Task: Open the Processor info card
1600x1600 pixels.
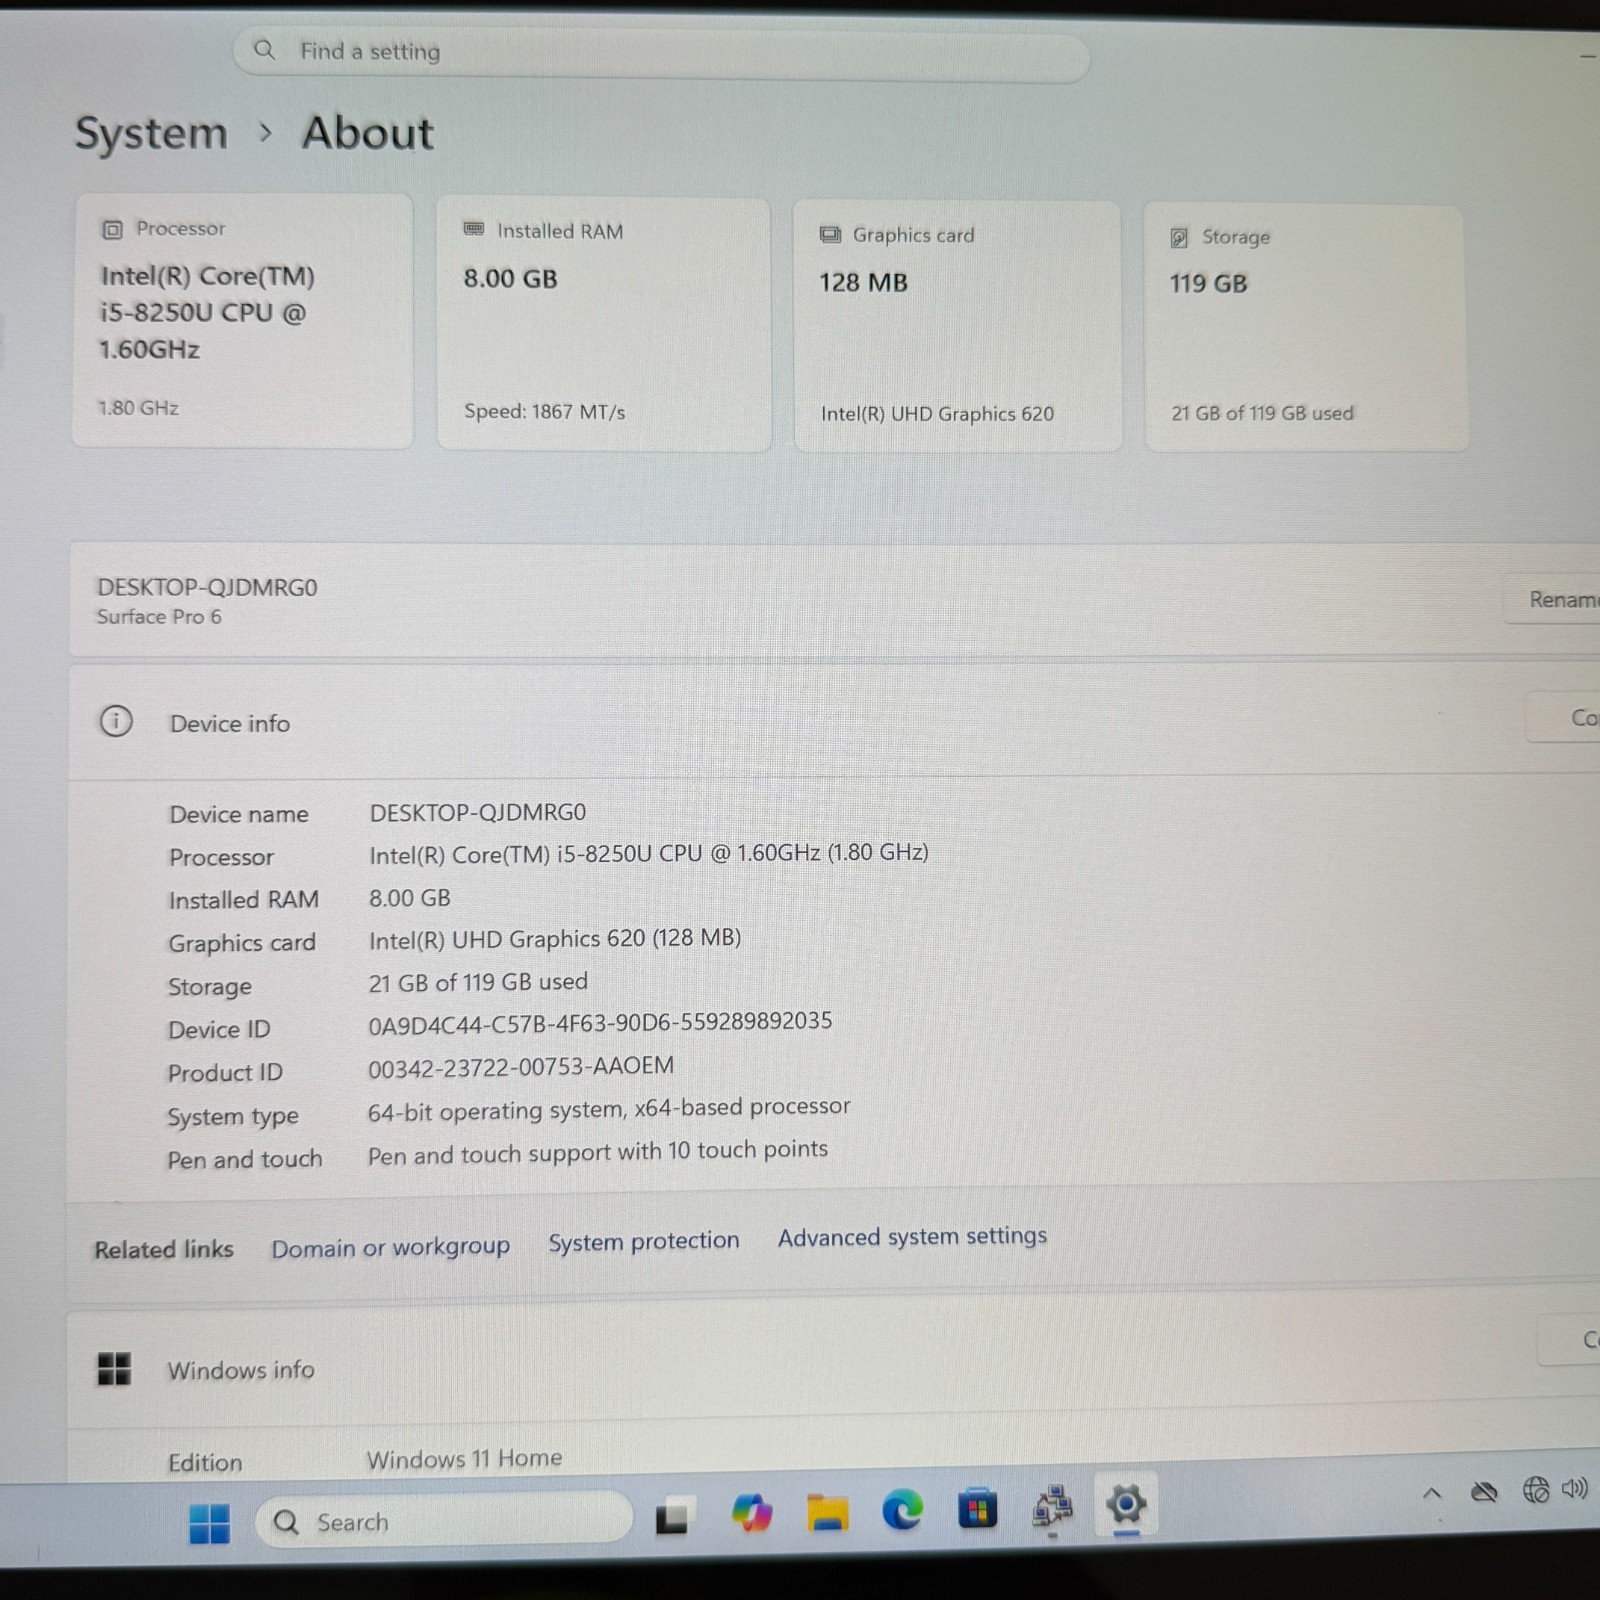Action: coord(243,319)
